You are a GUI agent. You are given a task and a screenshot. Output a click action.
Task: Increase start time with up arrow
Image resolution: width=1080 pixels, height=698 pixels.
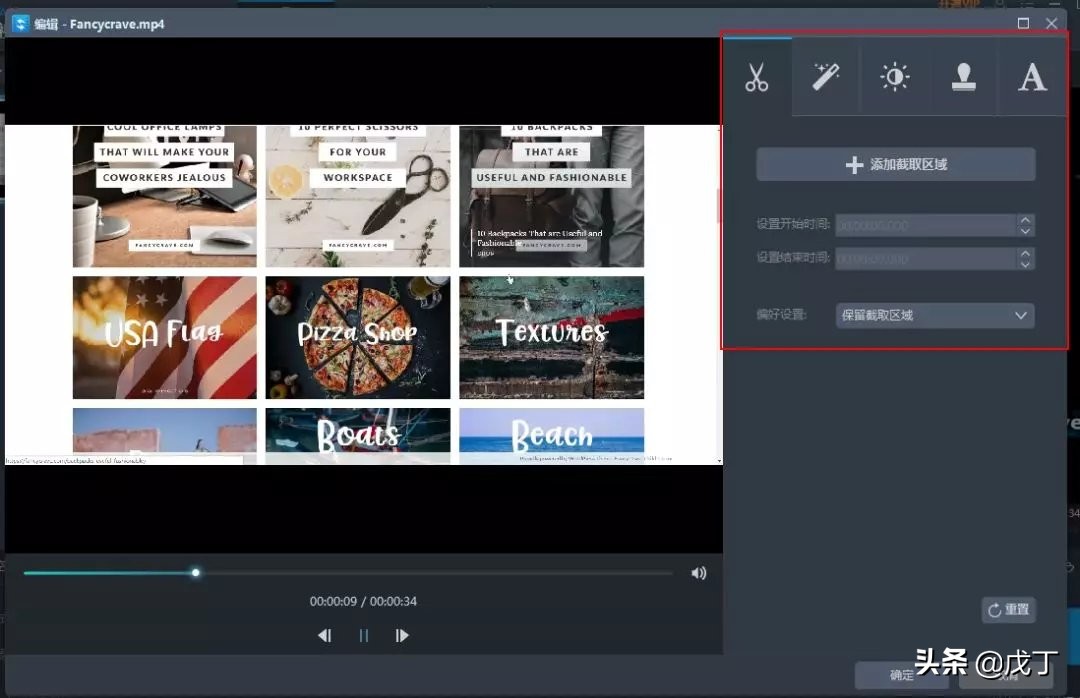(x=1026, y=220)
